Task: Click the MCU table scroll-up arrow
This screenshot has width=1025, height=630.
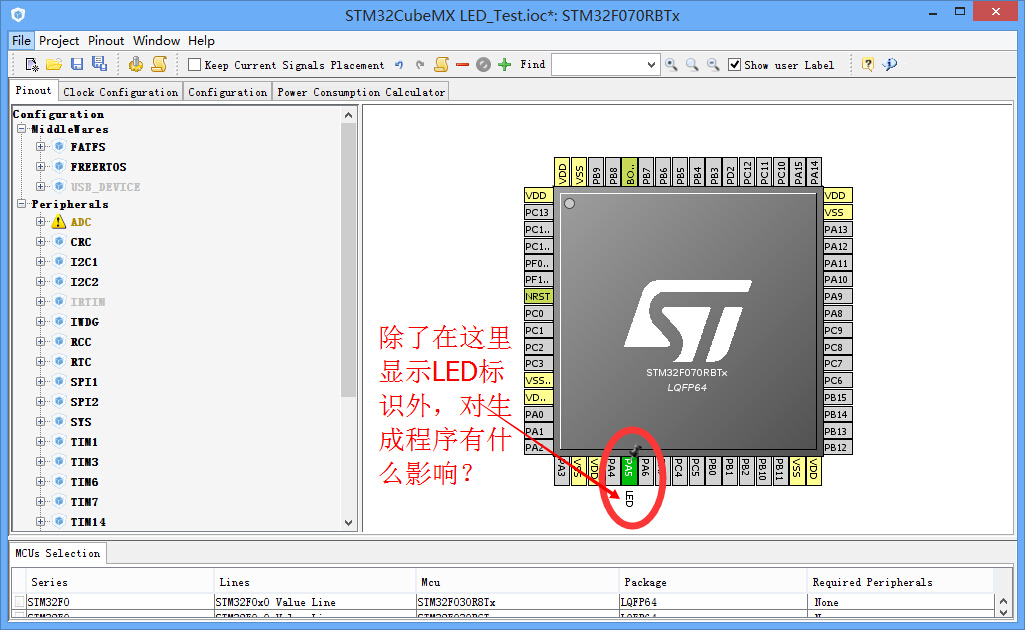Action: coord(1003,601)
